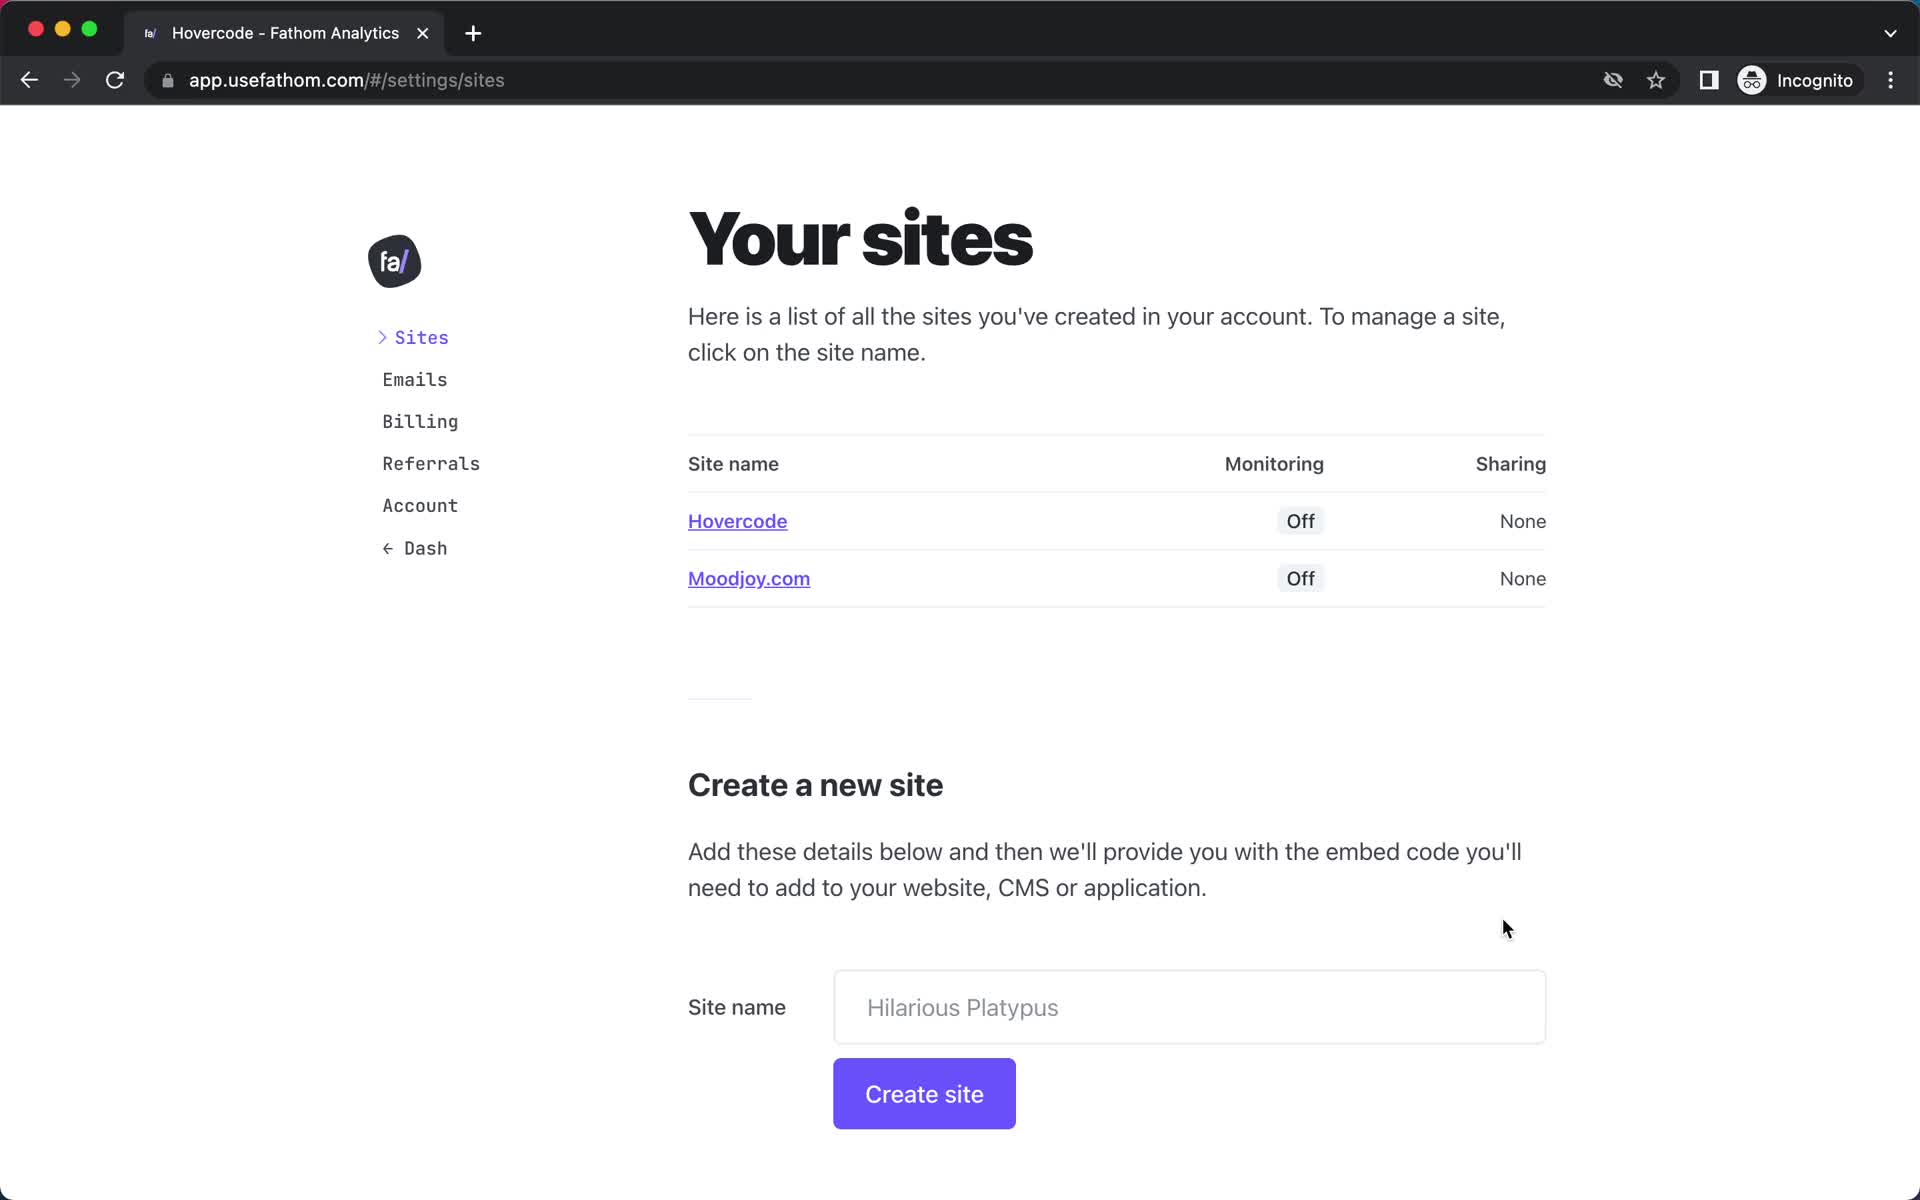Open Moodjoy.com site settings
The image size is (1920, 1200).
[x=749, y=578]
